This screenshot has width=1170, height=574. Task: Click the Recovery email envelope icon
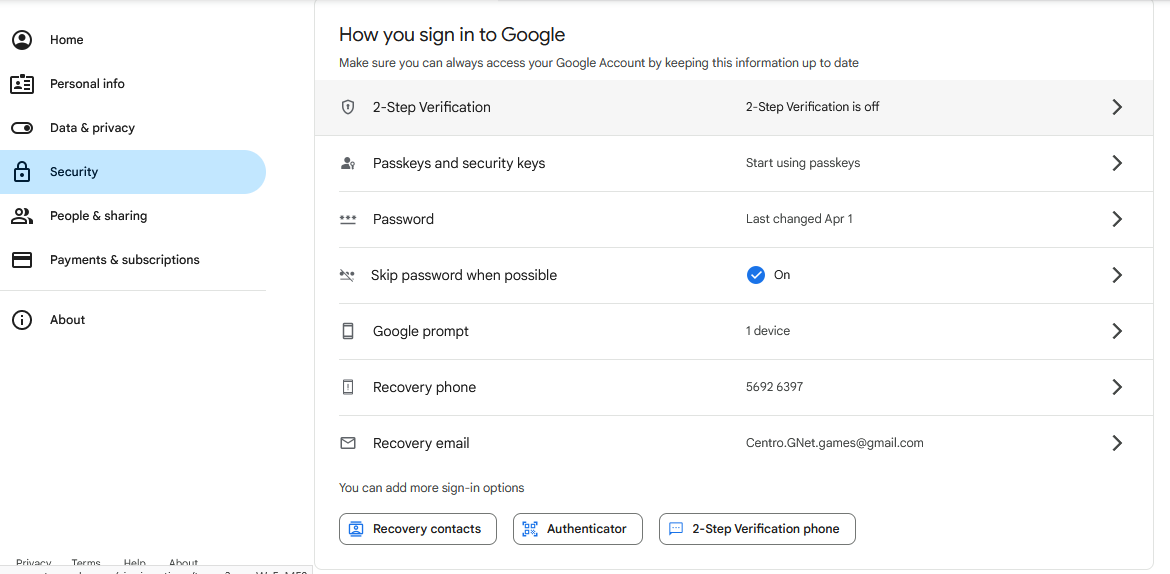348,443
